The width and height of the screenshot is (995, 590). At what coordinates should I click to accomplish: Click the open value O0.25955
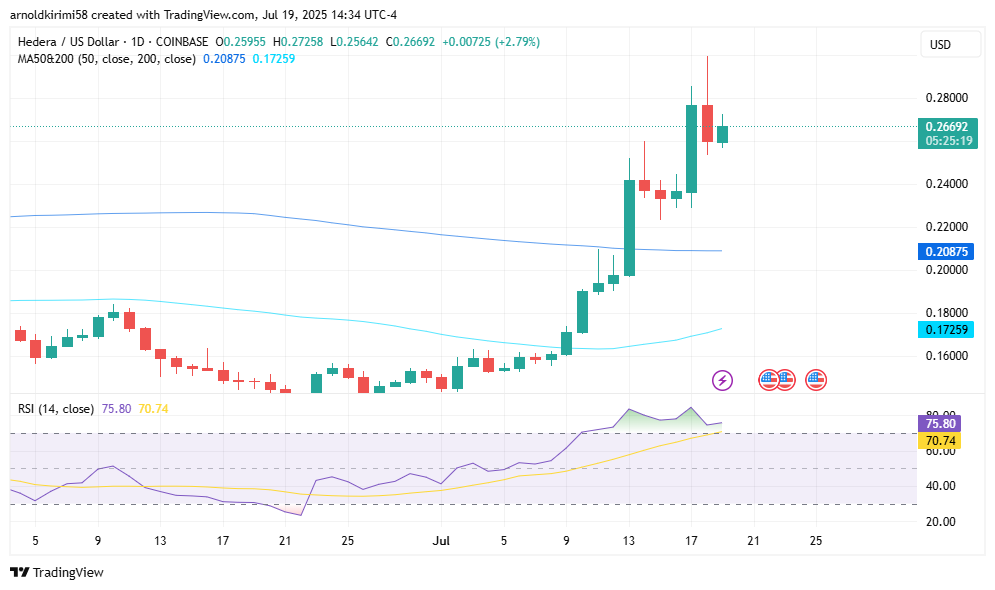[241, 42]
